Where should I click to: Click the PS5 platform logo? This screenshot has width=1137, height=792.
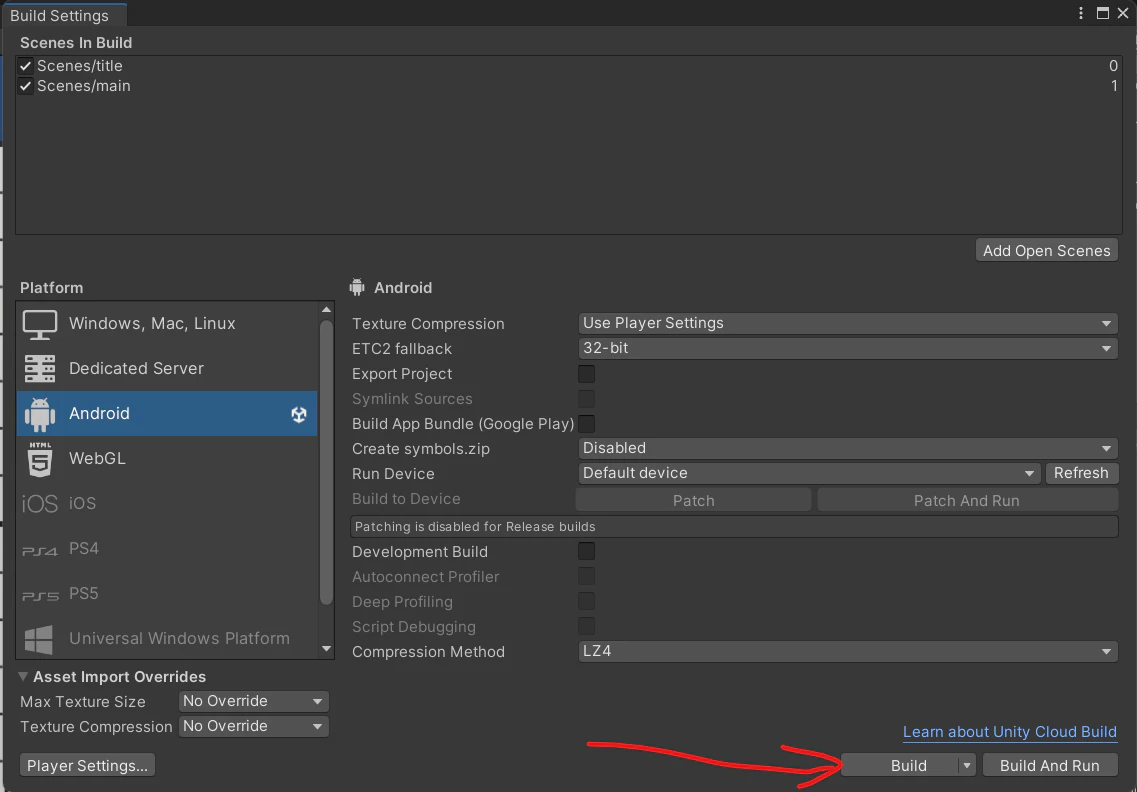[40, 596]
